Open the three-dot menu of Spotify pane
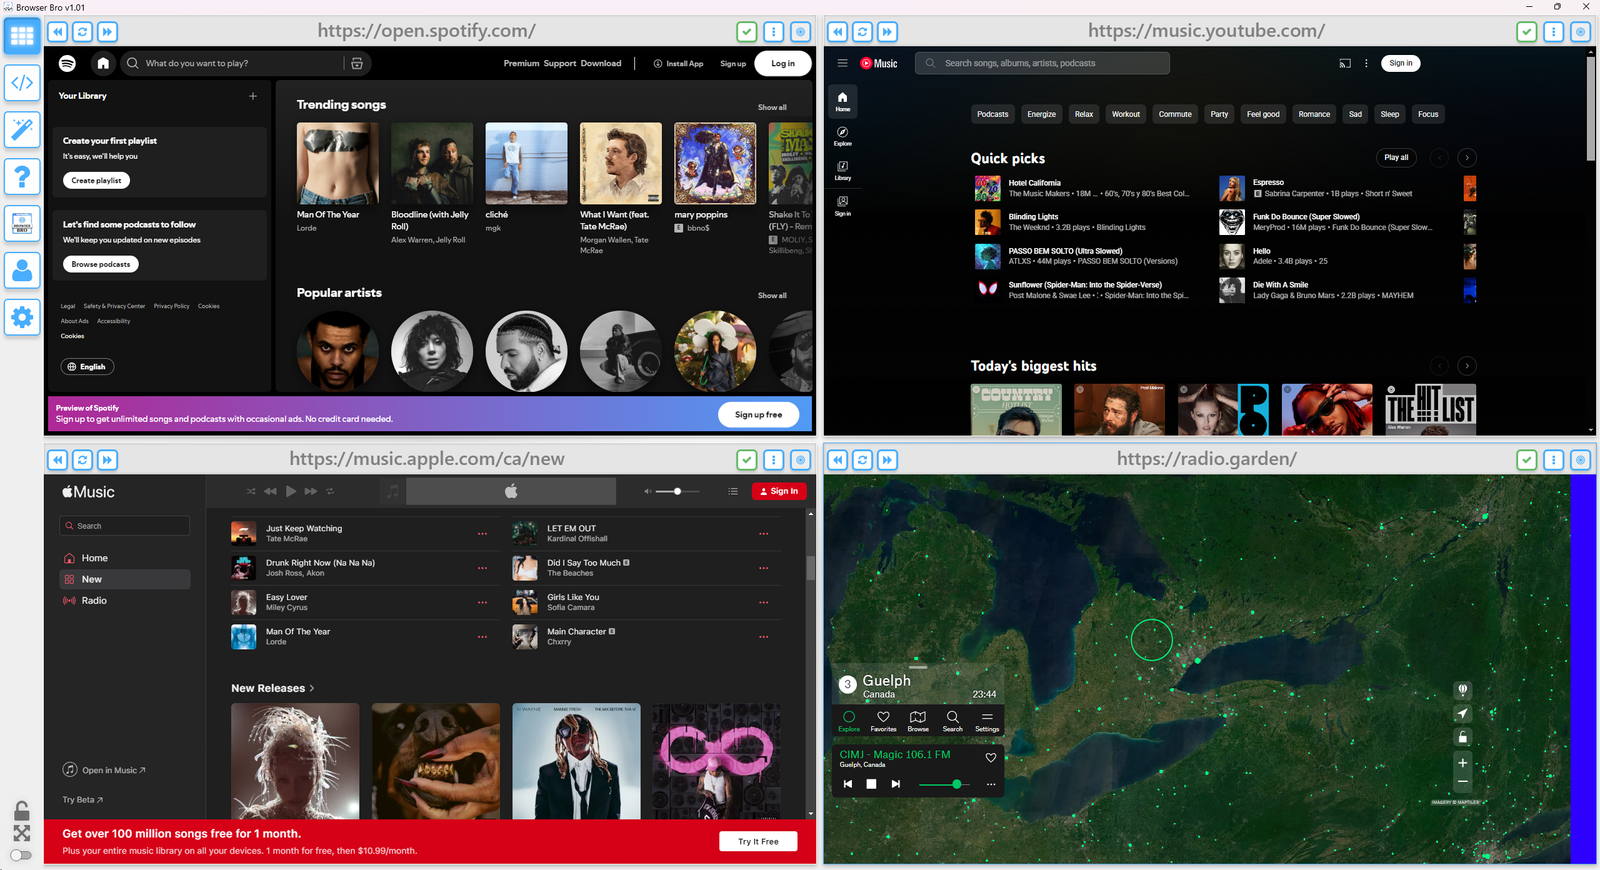The width and height of the screenshot is (1600, 870). pos(774,32)
